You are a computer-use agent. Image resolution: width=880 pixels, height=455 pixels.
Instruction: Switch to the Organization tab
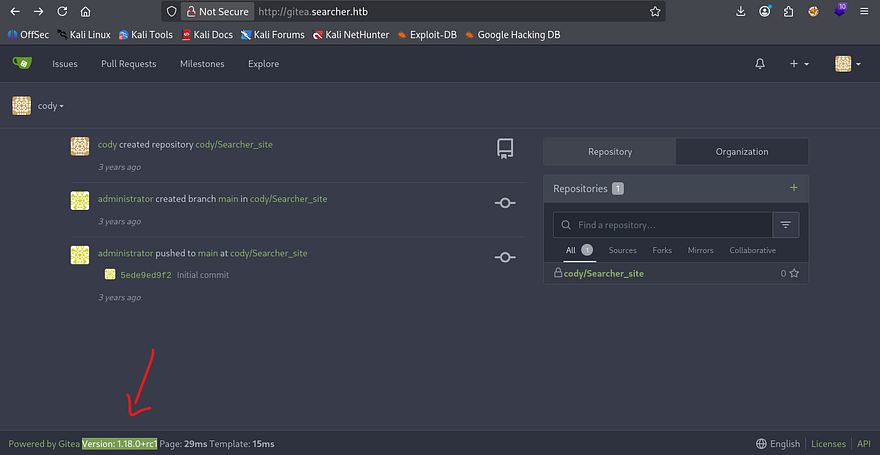pyautogui.click(x=741, y=152)
